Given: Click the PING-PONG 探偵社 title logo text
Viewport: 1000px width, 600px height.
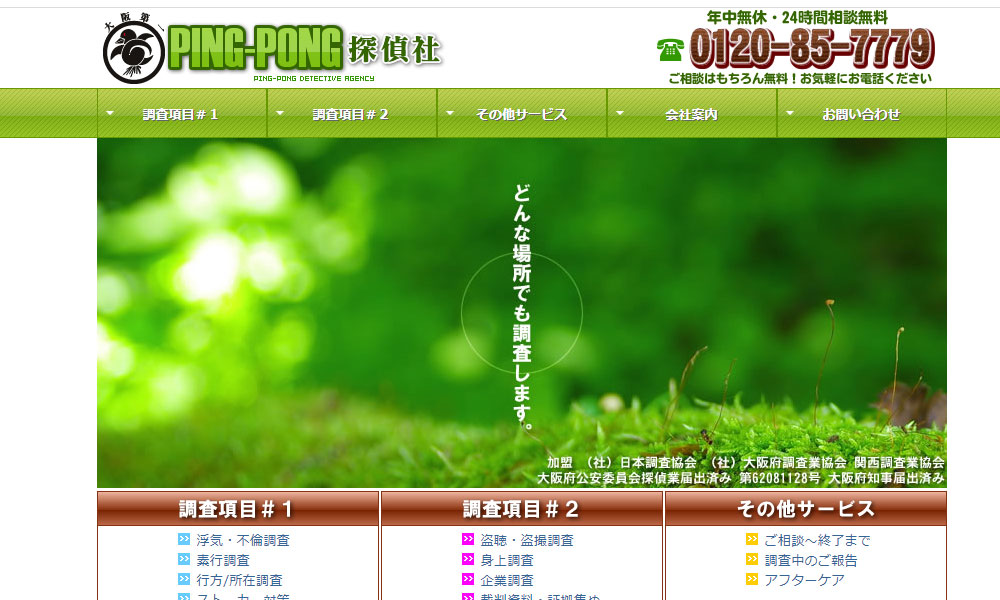Looking at the screenshot, I should tap(305, 48).
